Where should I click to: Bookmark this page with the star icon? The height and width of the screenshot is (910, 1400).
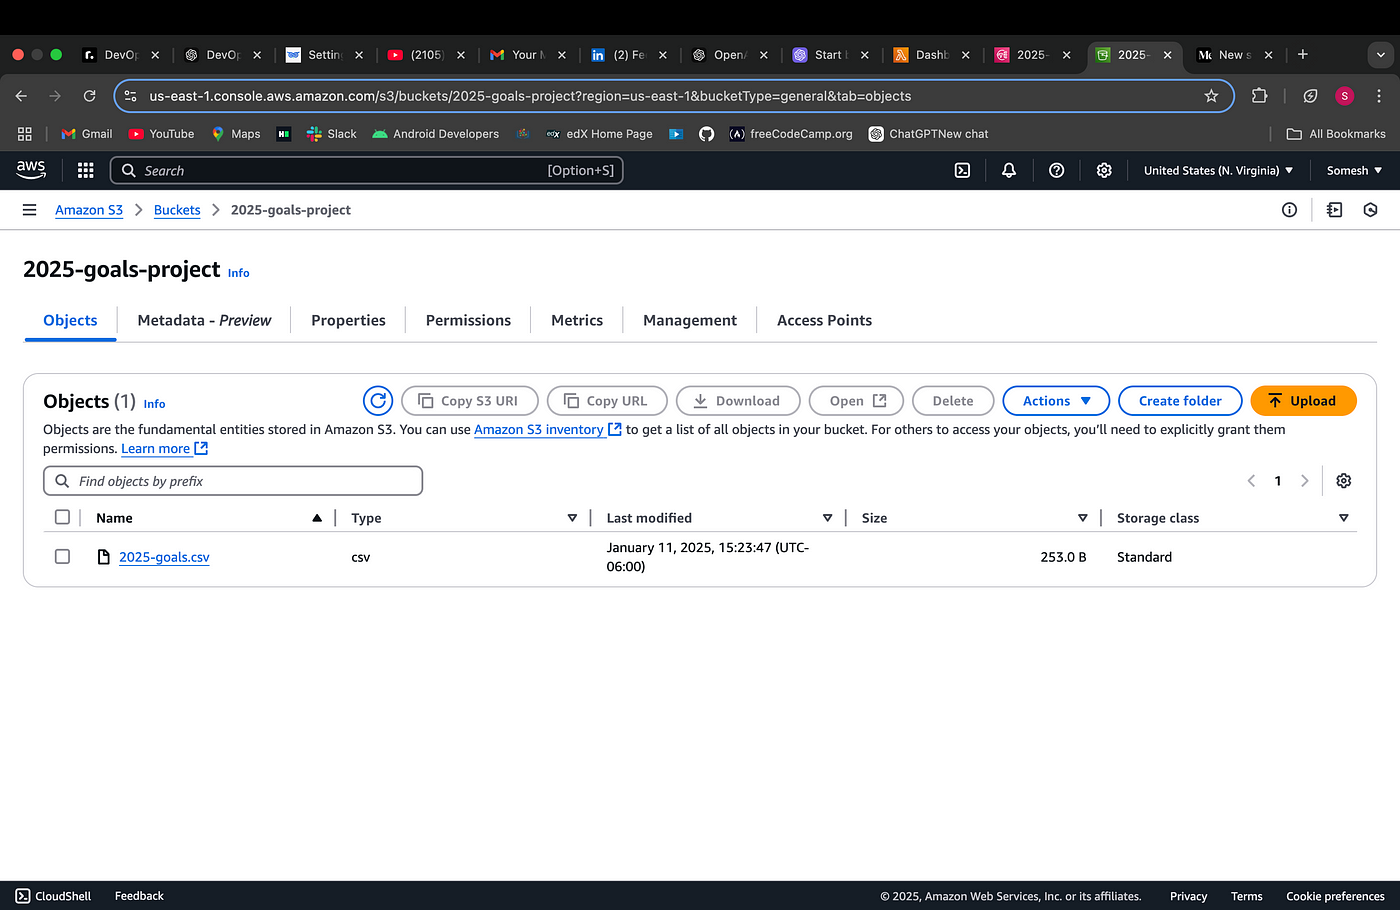point(1211,96)
